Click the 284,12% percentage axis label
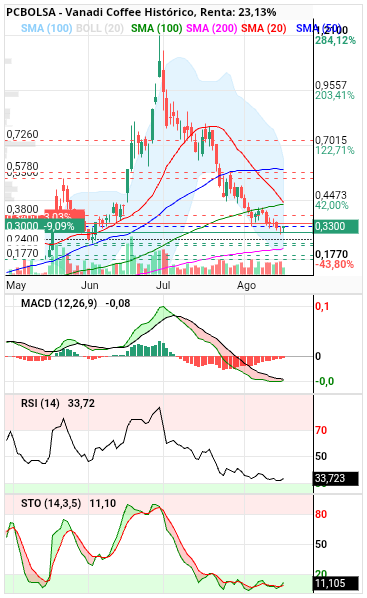Image resolution: width=367 pixels, height=598 pixels. click(335, 40)
